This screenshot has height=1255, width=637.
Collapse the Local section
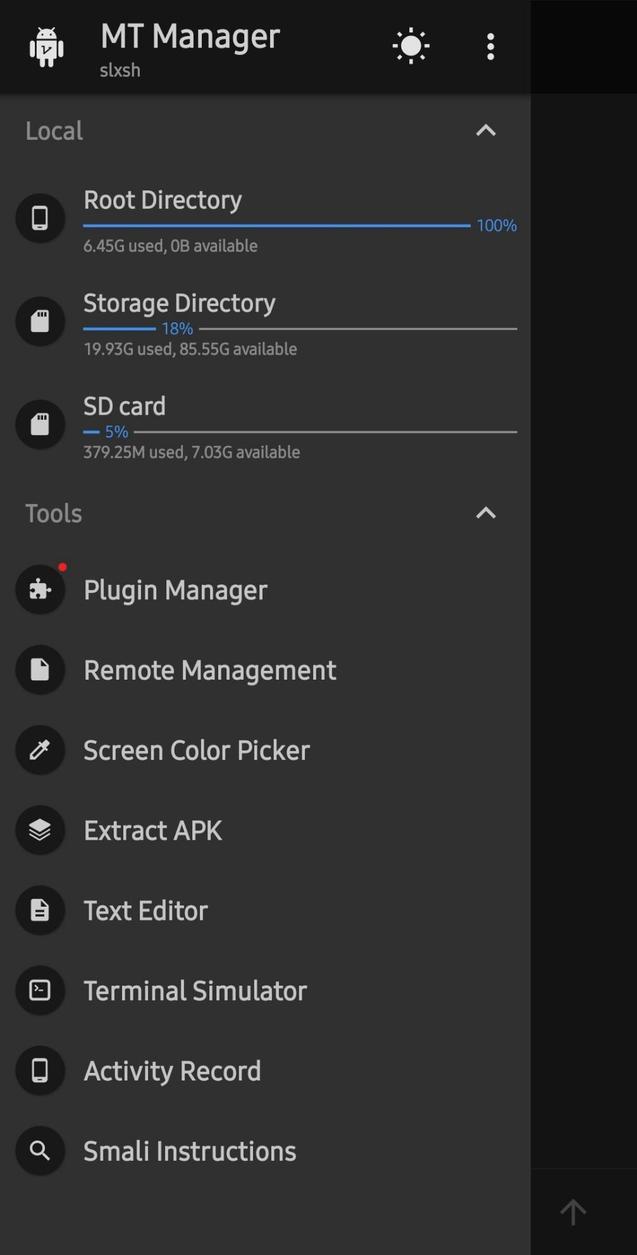coord(485,130)
